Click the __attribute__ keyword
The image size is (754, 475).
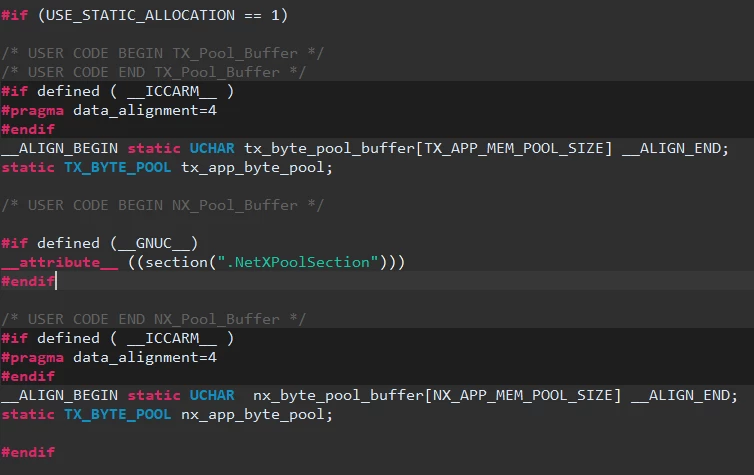pos(60,262)
